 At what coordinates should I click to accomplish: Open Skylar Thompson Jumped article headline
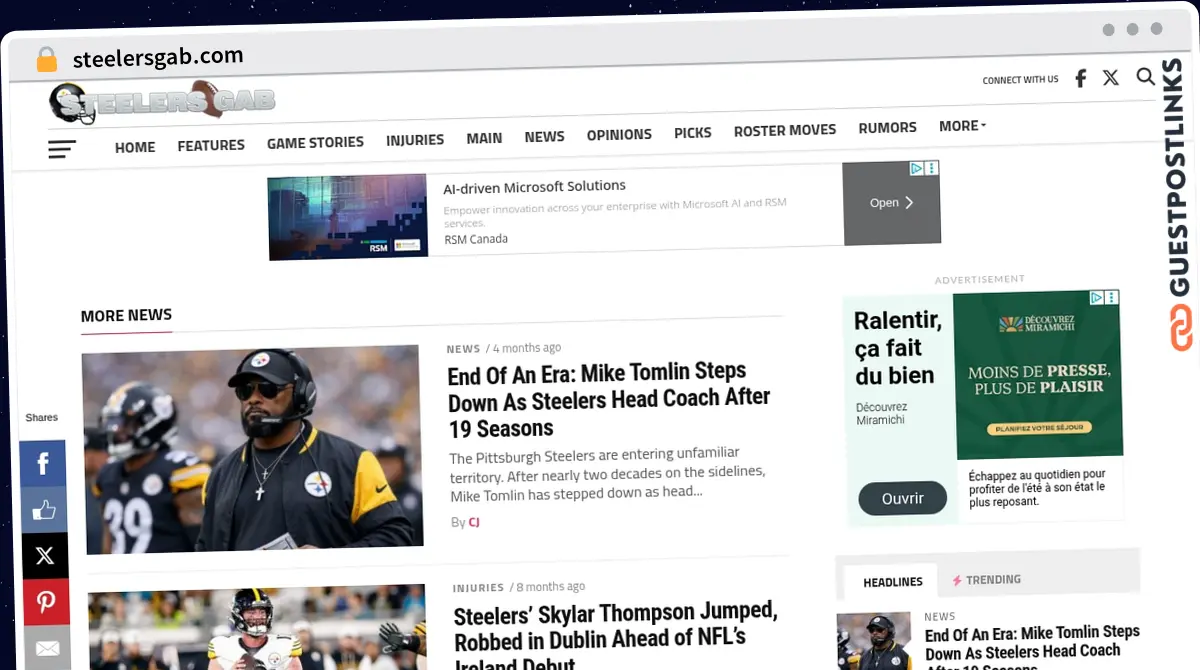[x=615, y=637]
